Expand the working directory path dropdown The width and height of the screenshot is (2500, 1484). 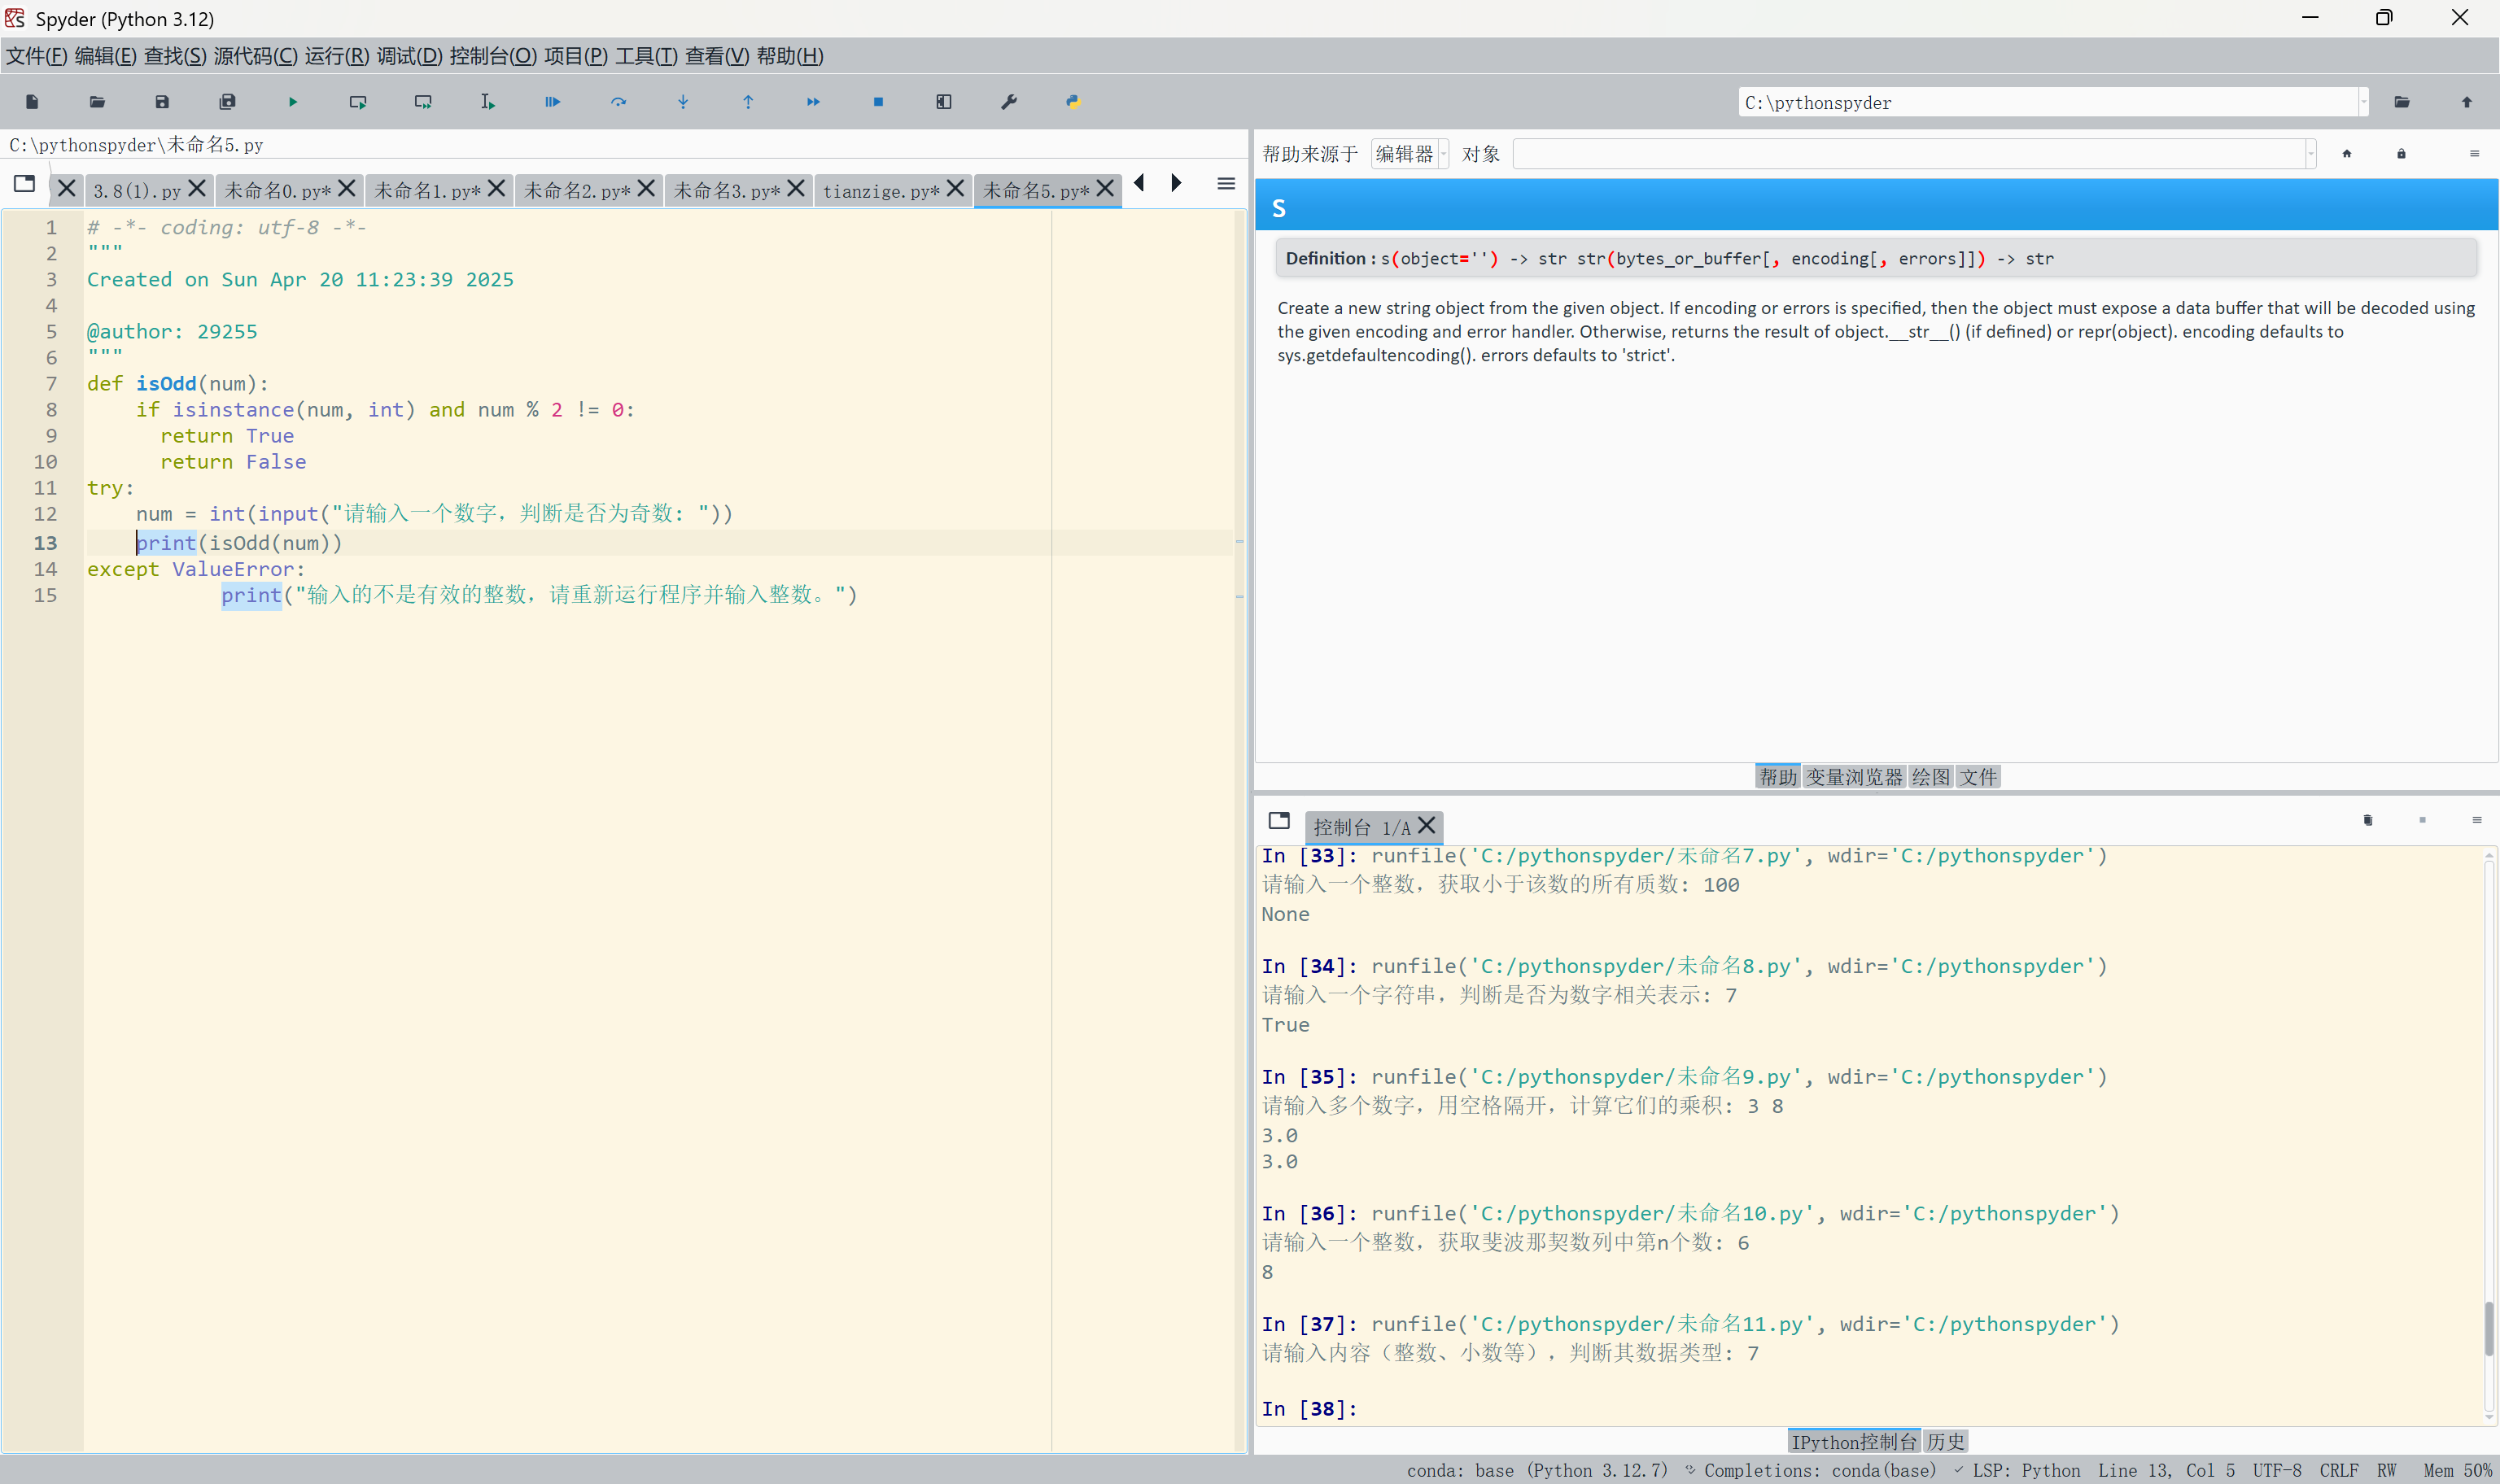coord(2363,102)
